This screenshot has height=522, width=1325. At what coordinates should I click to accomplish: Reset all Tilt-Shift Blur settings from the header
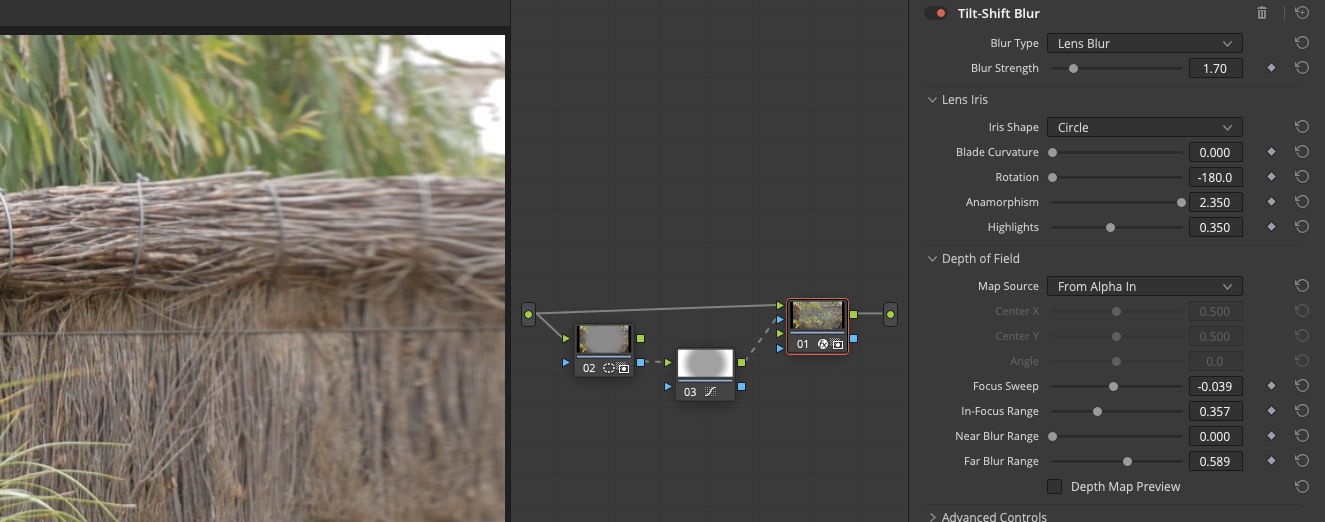point(1301,13)
